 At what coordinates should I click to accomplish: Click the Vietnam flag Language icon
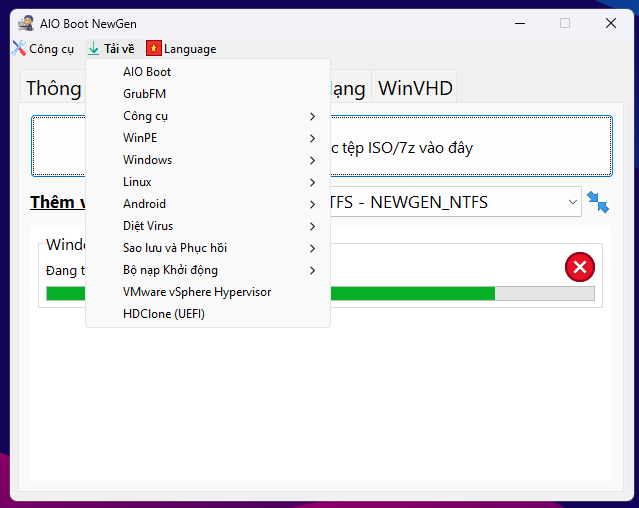tap(154, 48)
